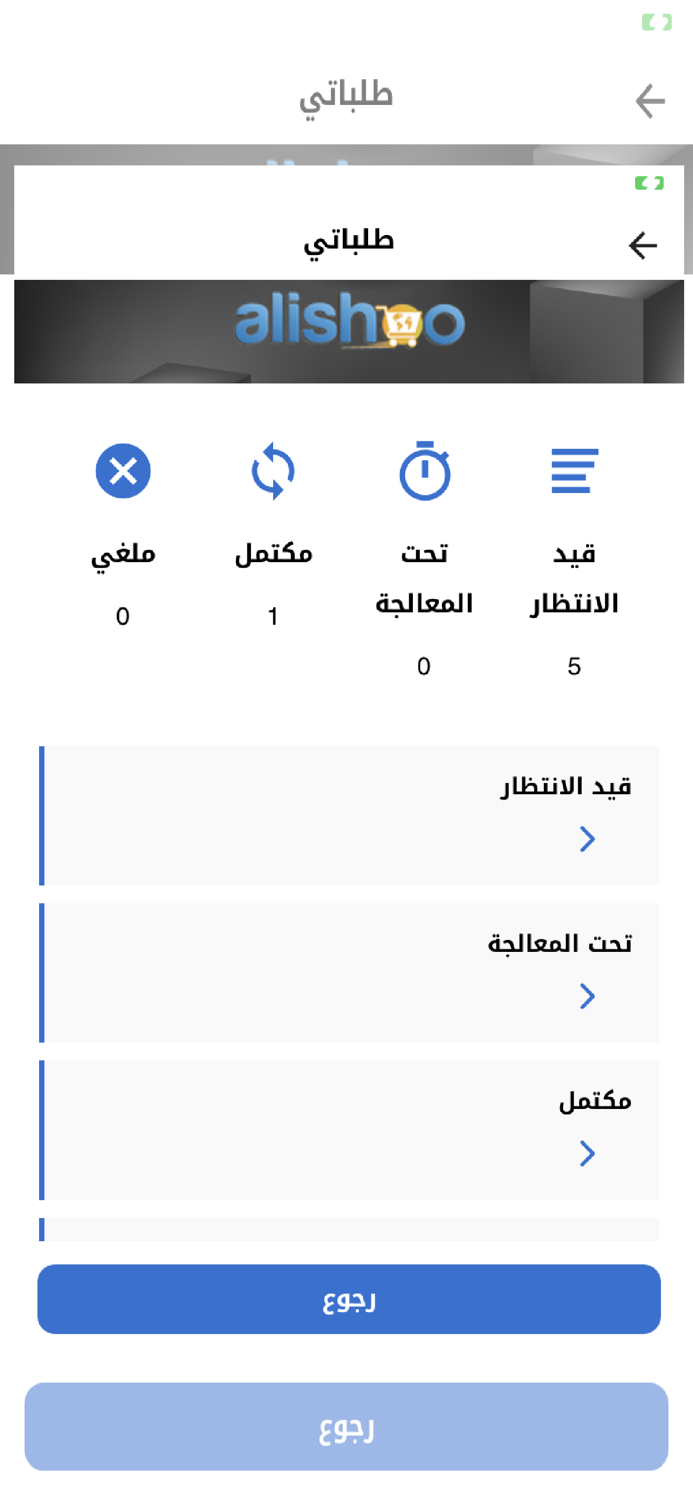Click the completed orders (مكتمل) refresh icon
Image resolution: width=693 pixels, height=1500 pixels.
[272, 470]
